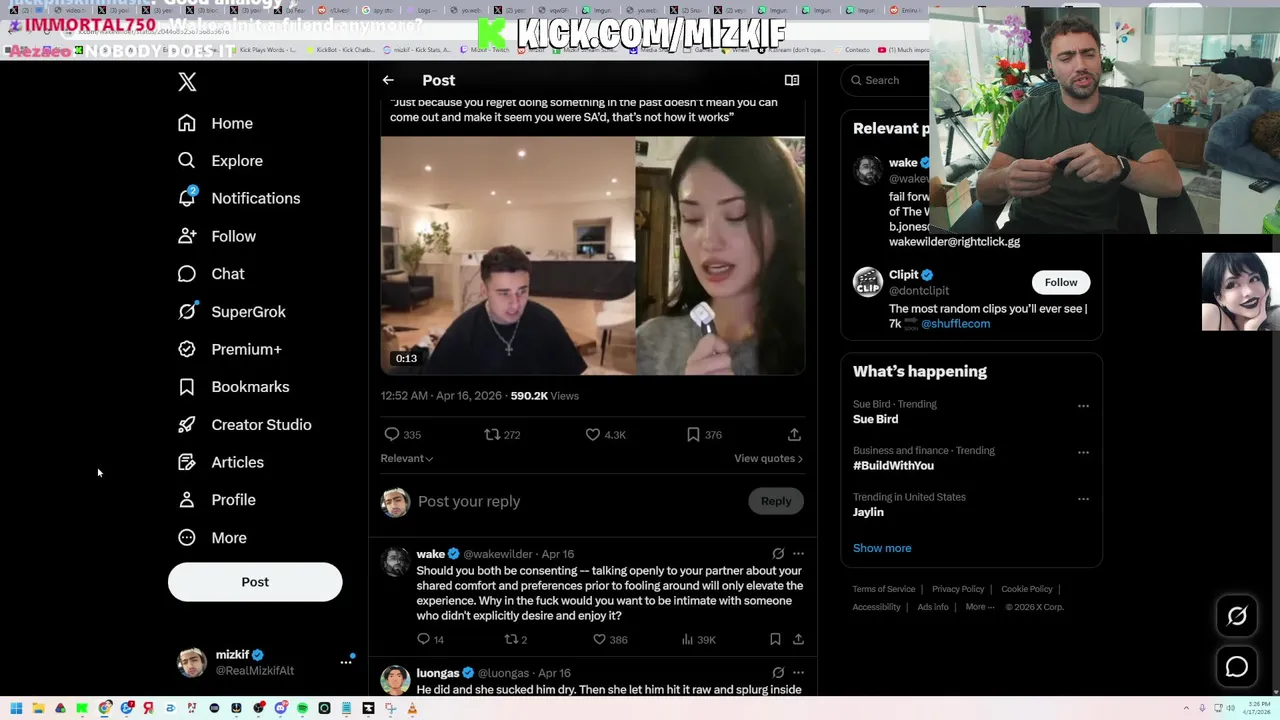Viewport: 1280px width, 720px height.
Task: Follow the Clipit account
Action: pos(1061,282)
